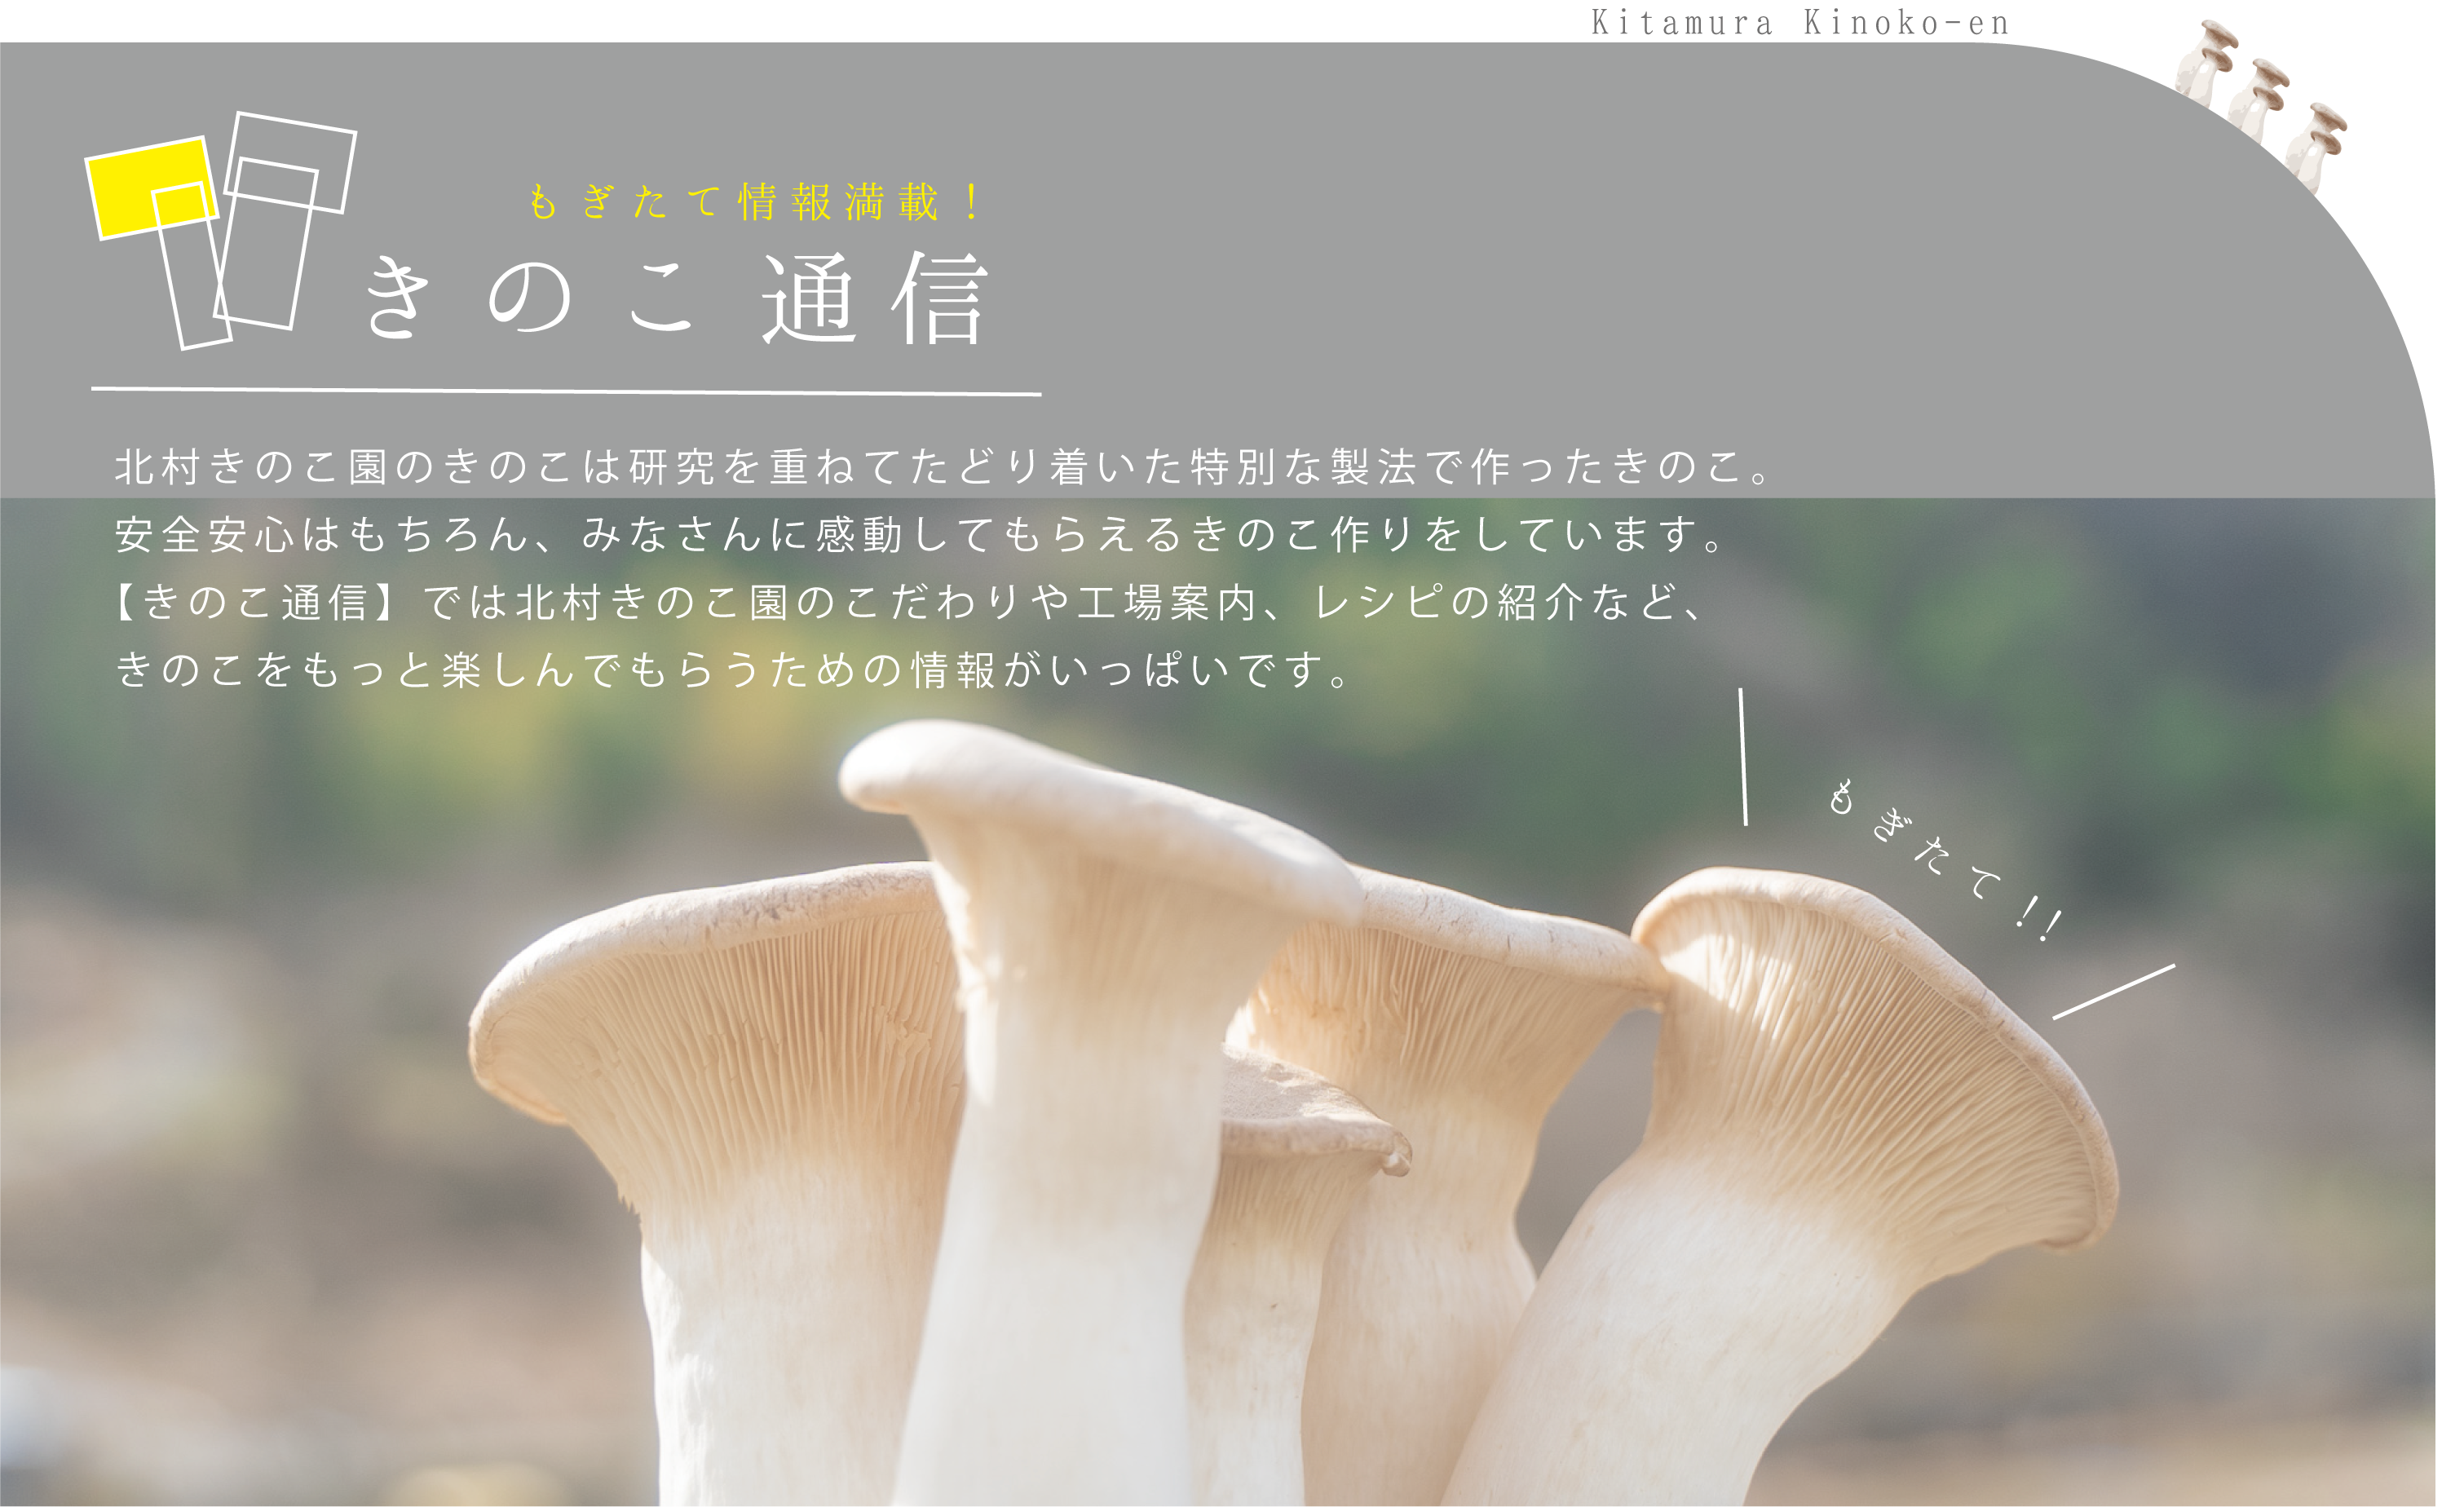Click the white underline below the title

[566, 391]
